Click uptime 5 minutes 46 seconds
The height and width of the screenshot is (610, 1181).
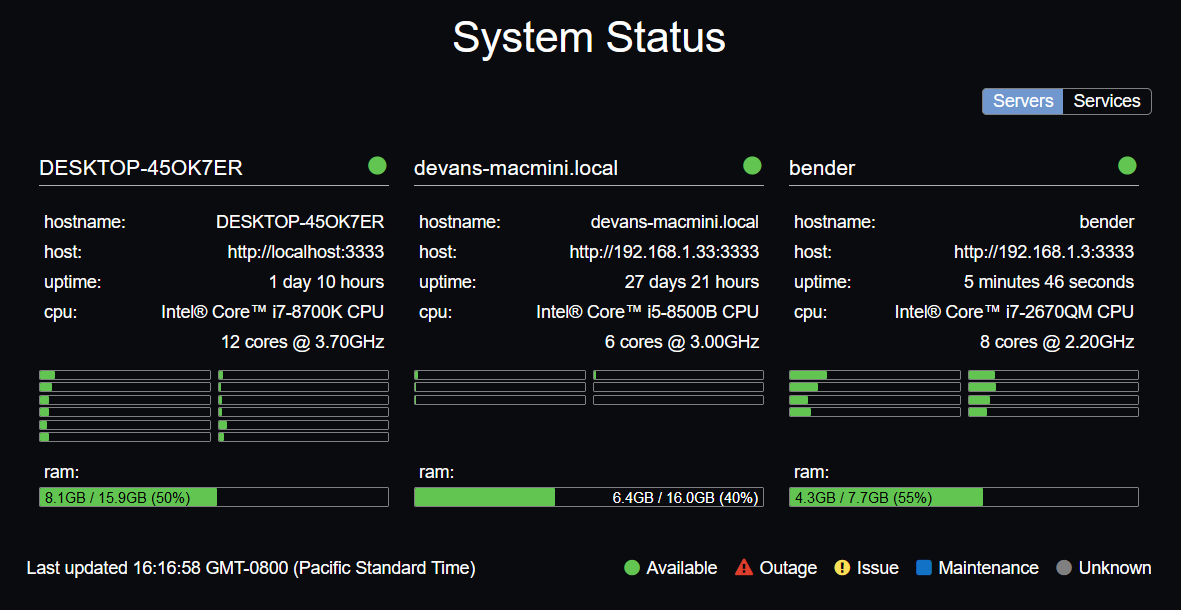(1049, 282)
